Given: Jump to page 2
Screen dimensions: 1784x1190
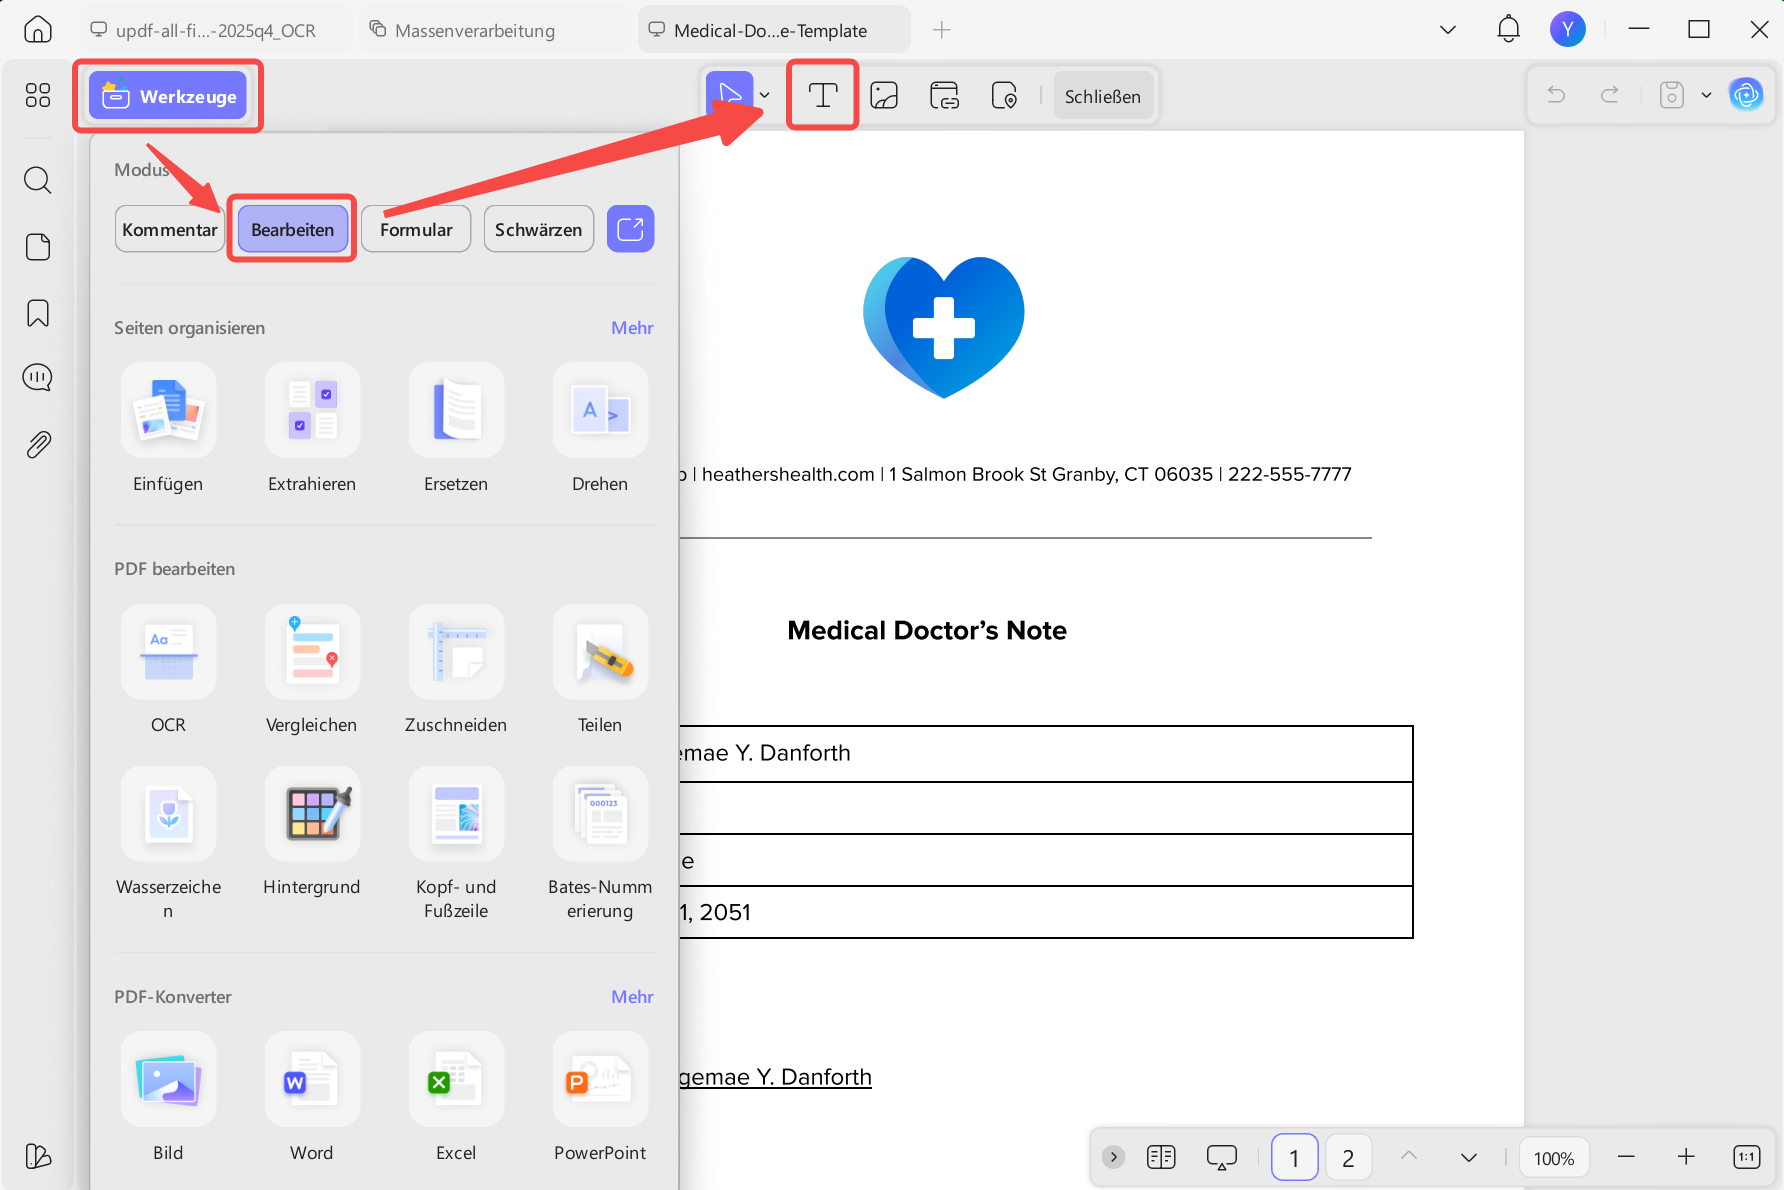Looking at the screenshot, I should click(x=1348, y=1158).
